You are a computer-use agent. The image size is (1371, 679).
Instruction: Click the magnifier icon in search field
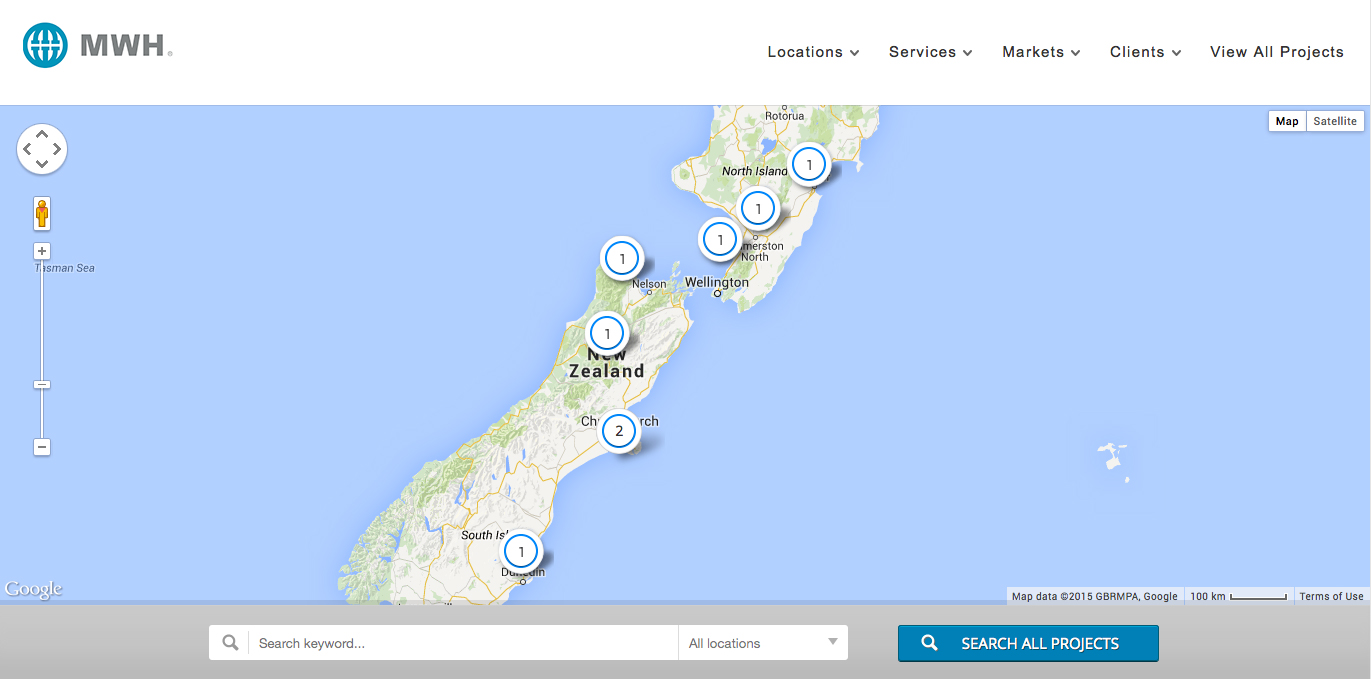click(x=230, y=643)
